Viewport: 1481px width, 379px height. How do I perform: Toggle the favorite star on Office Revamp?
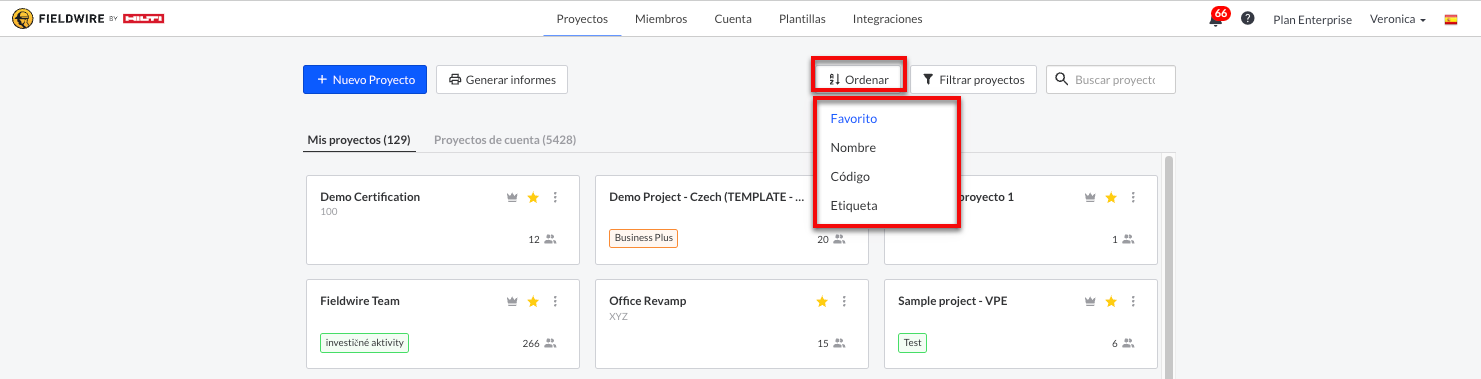(x=822, y=301)
